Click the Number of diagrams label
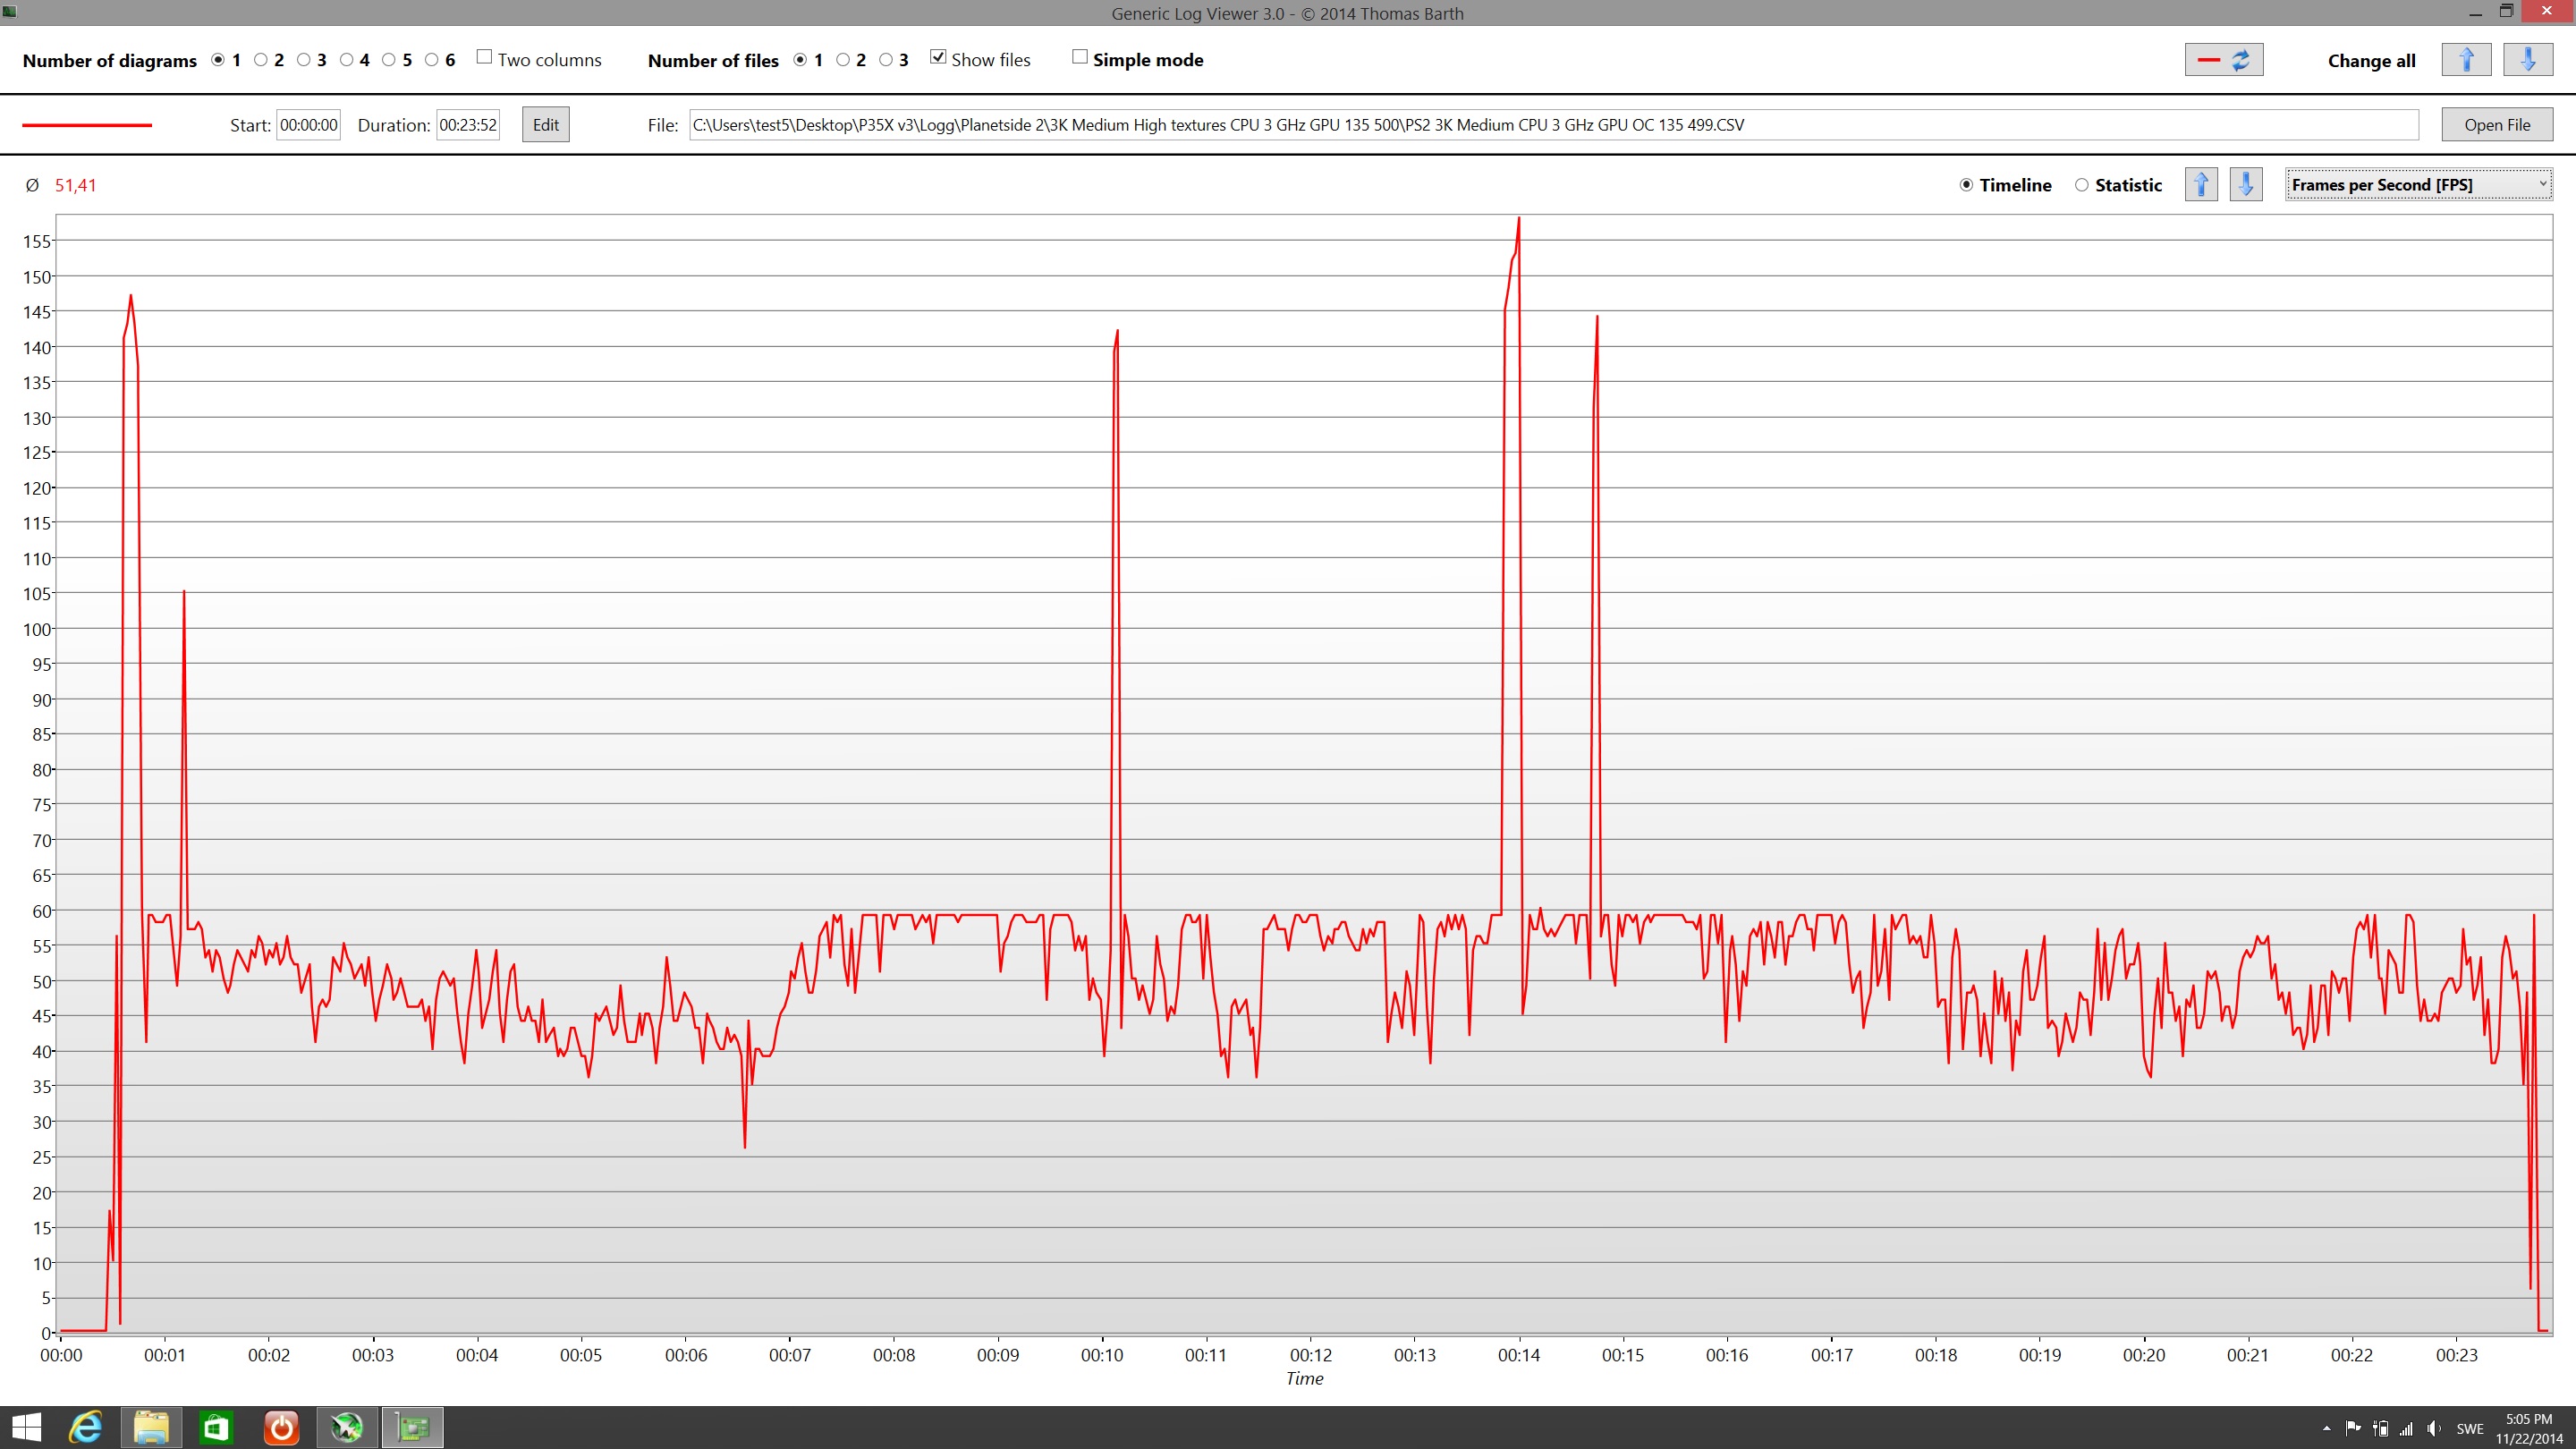Screen dimensions: 2576x1449 tap(109, 61)
